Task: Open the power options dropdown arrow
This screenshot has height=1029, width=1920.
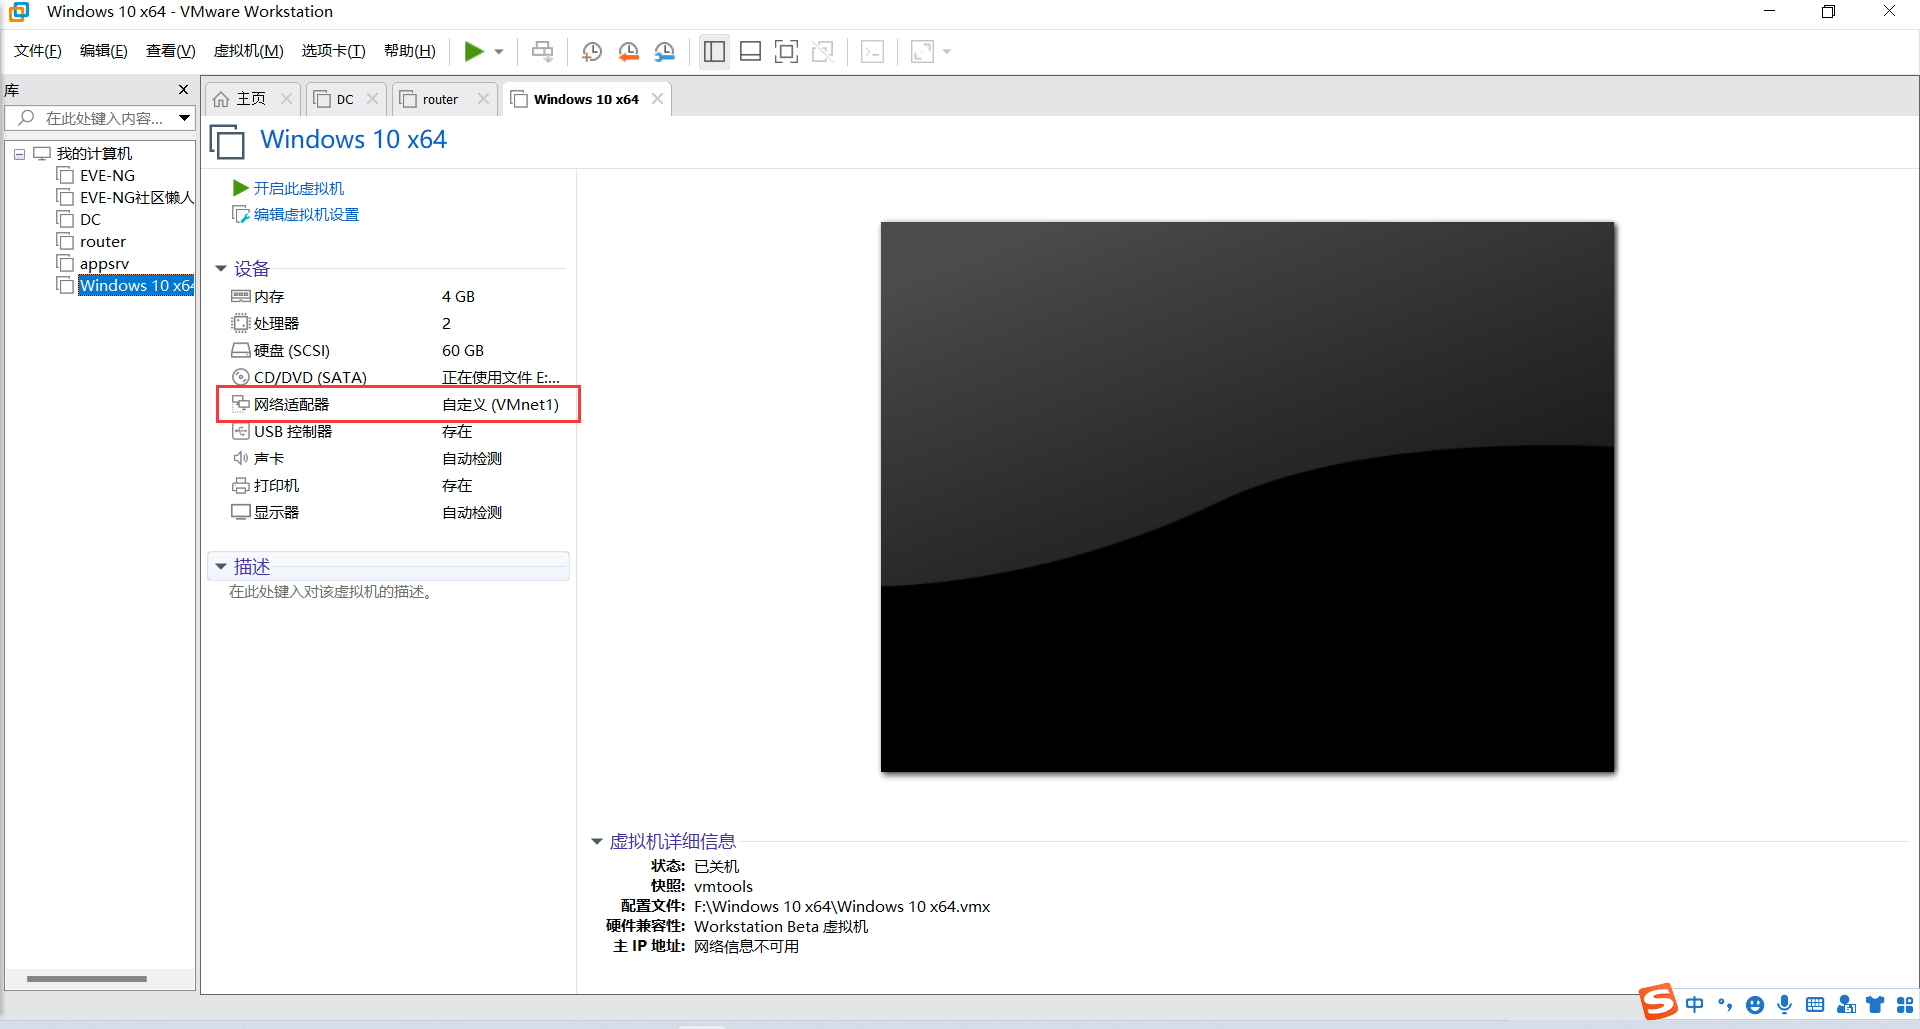Action: point(499,52)
